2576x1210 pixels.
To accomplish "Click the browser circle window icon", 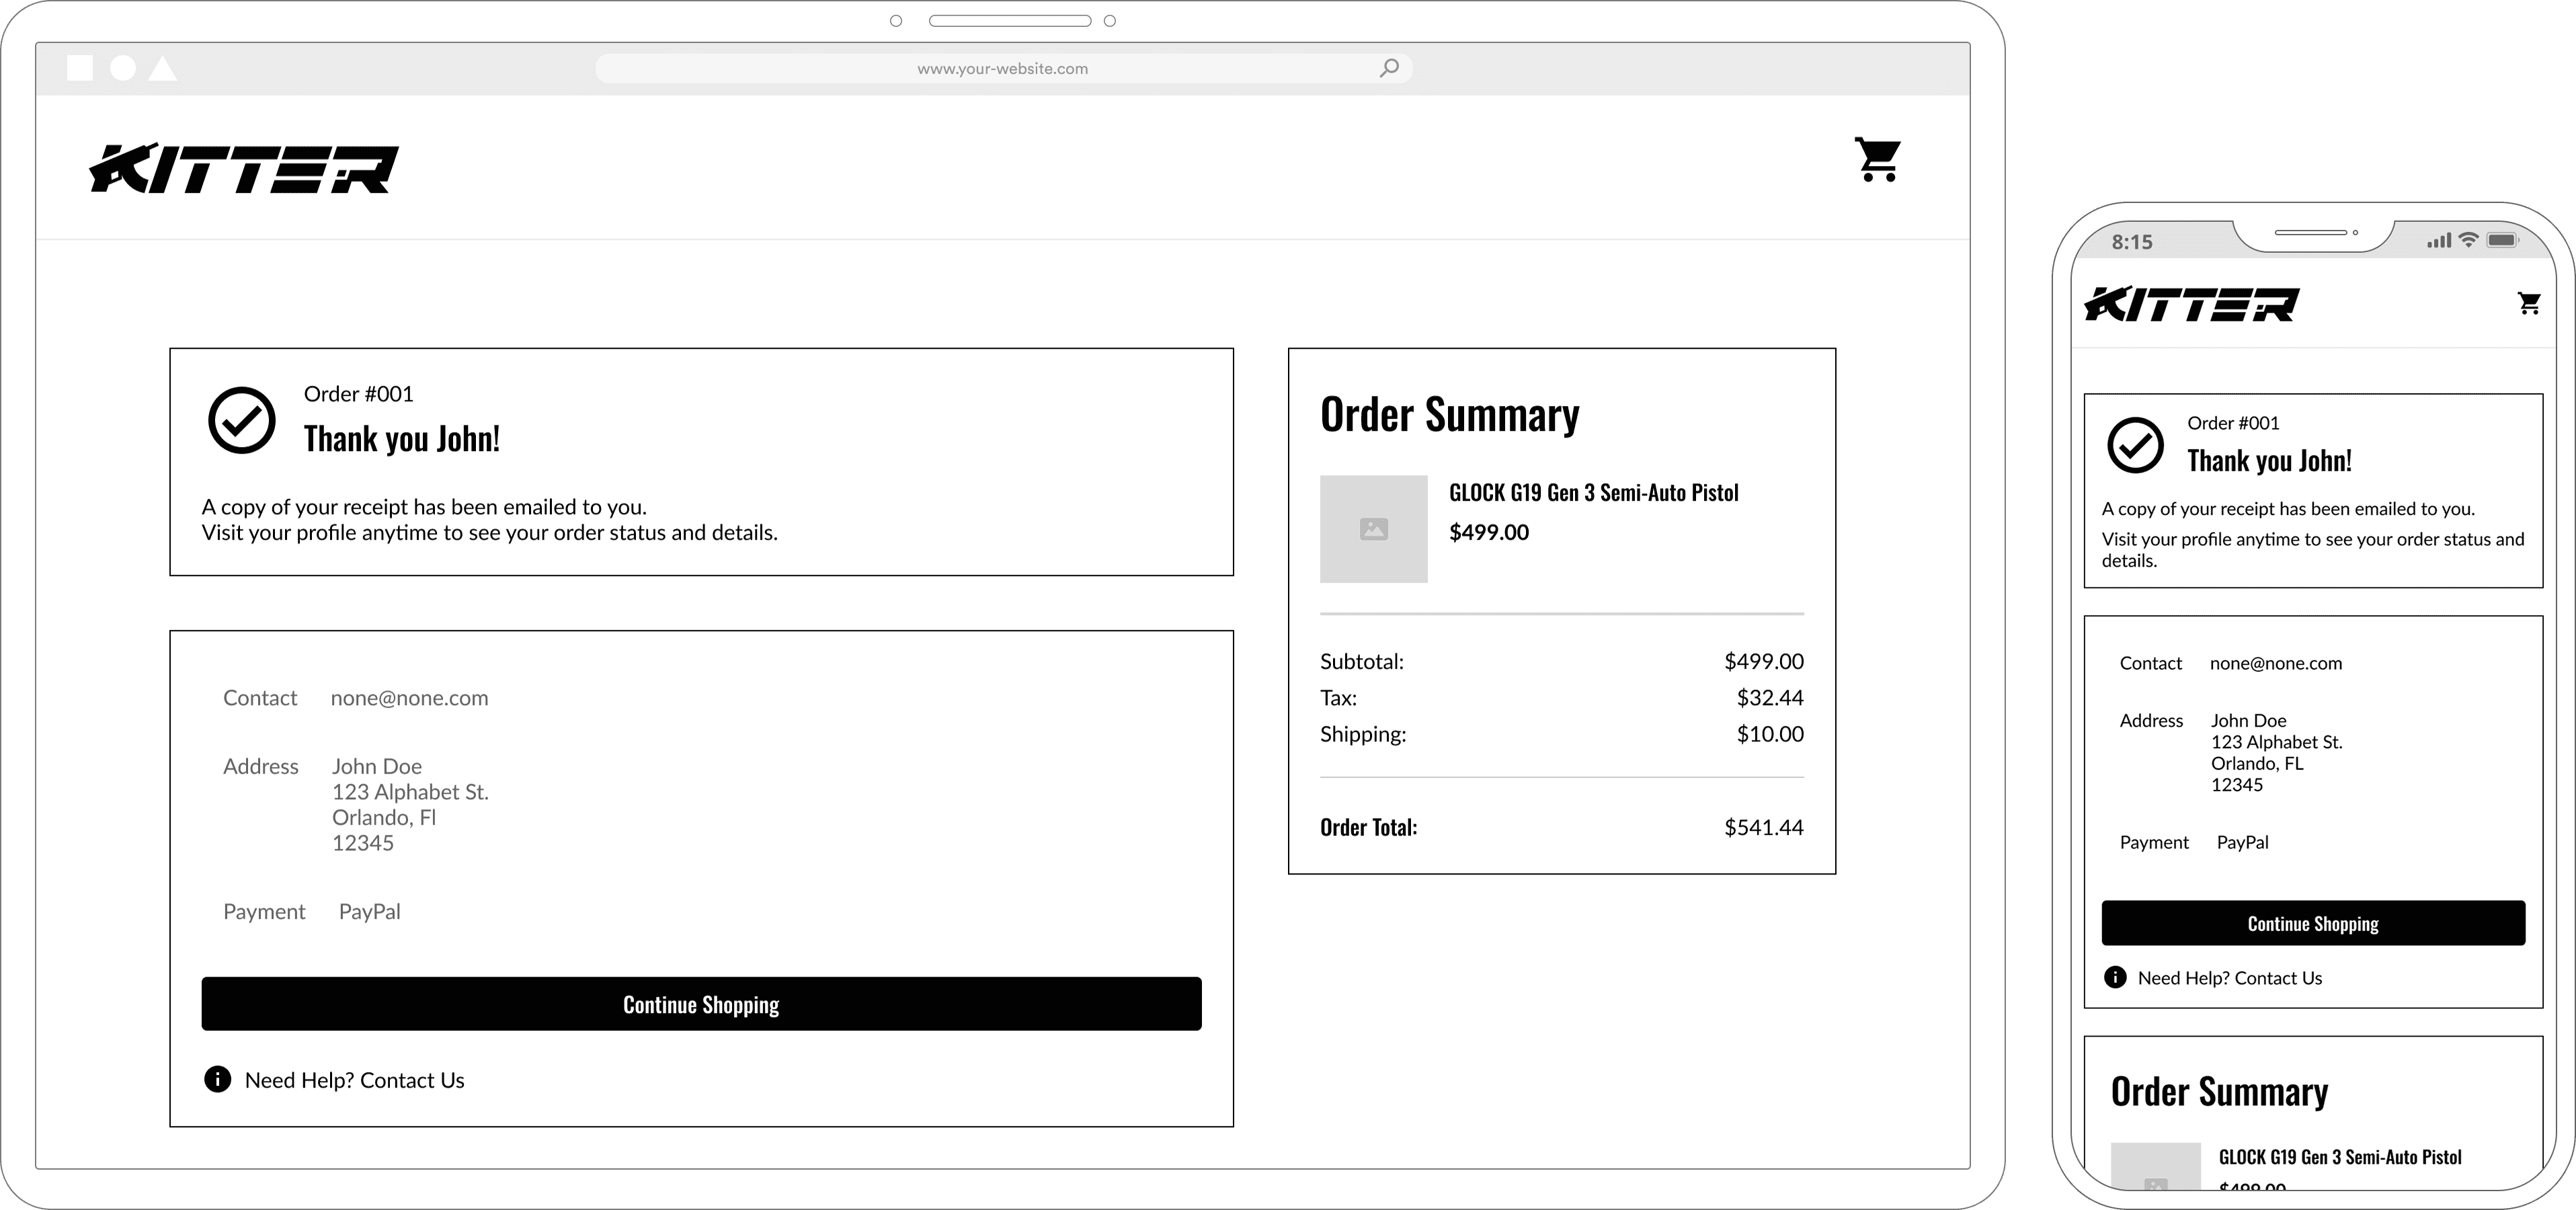I will point(123,68).
